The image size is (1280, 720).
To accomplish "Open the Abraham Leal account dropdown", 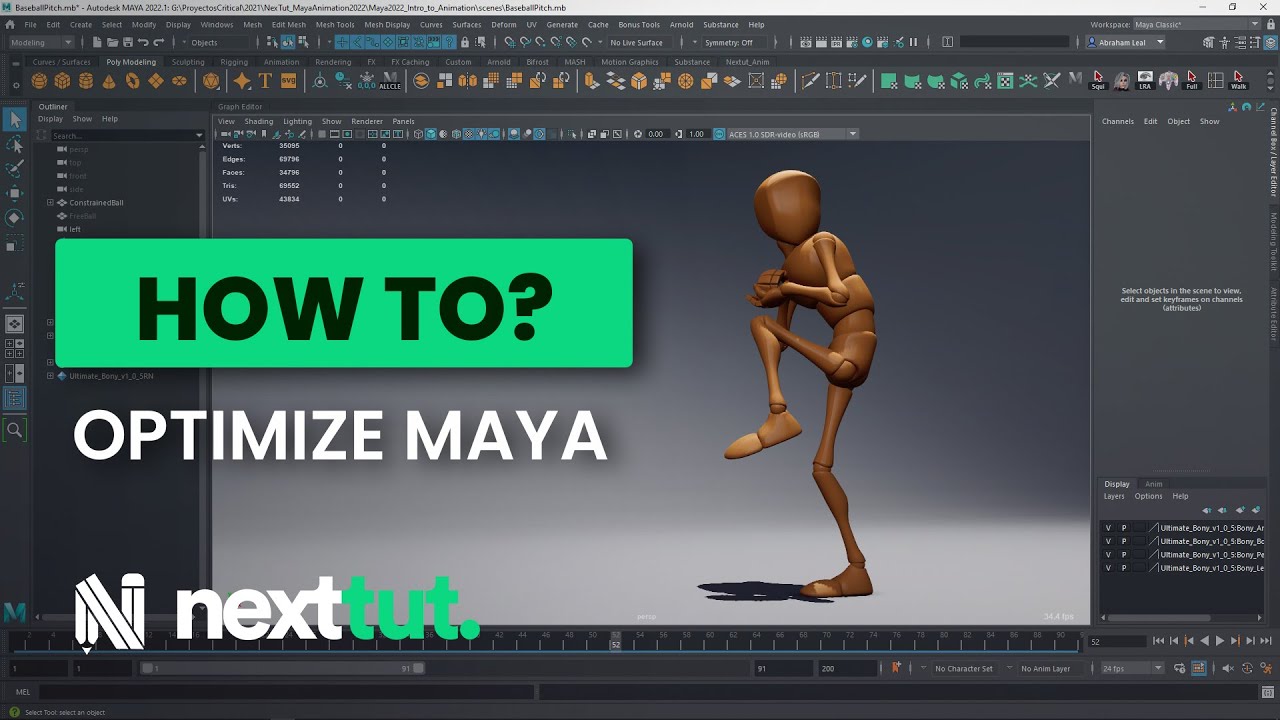I will tap(1126, 42).
